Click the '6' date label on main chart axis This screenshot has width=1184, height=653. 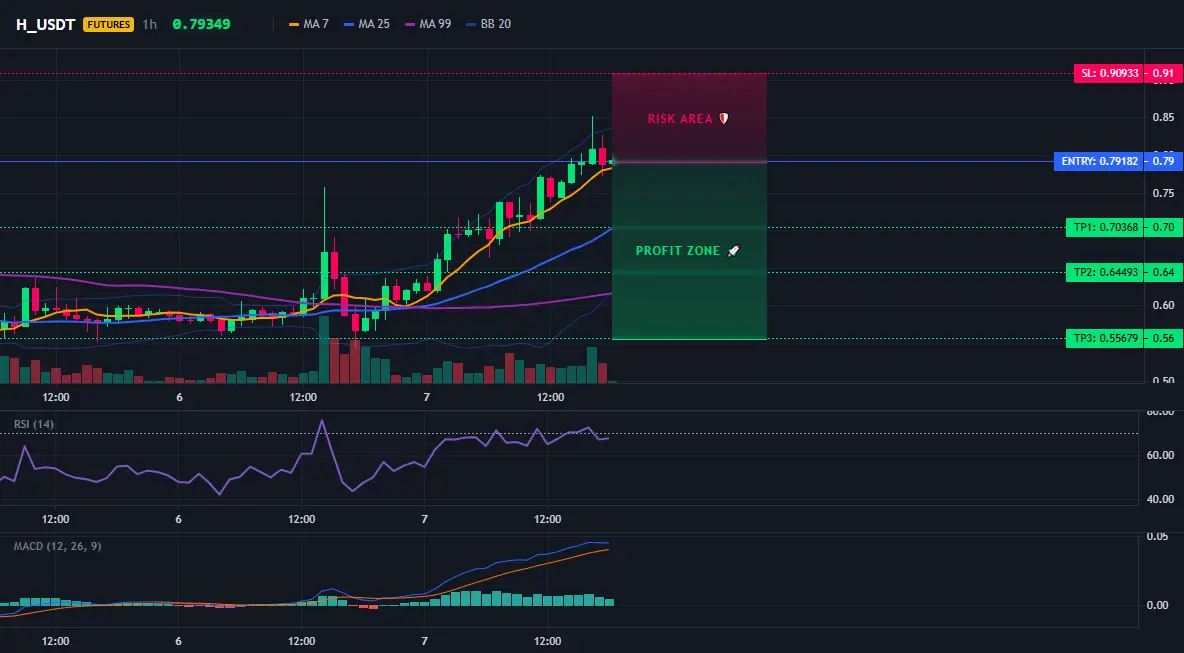coord(179,397)
